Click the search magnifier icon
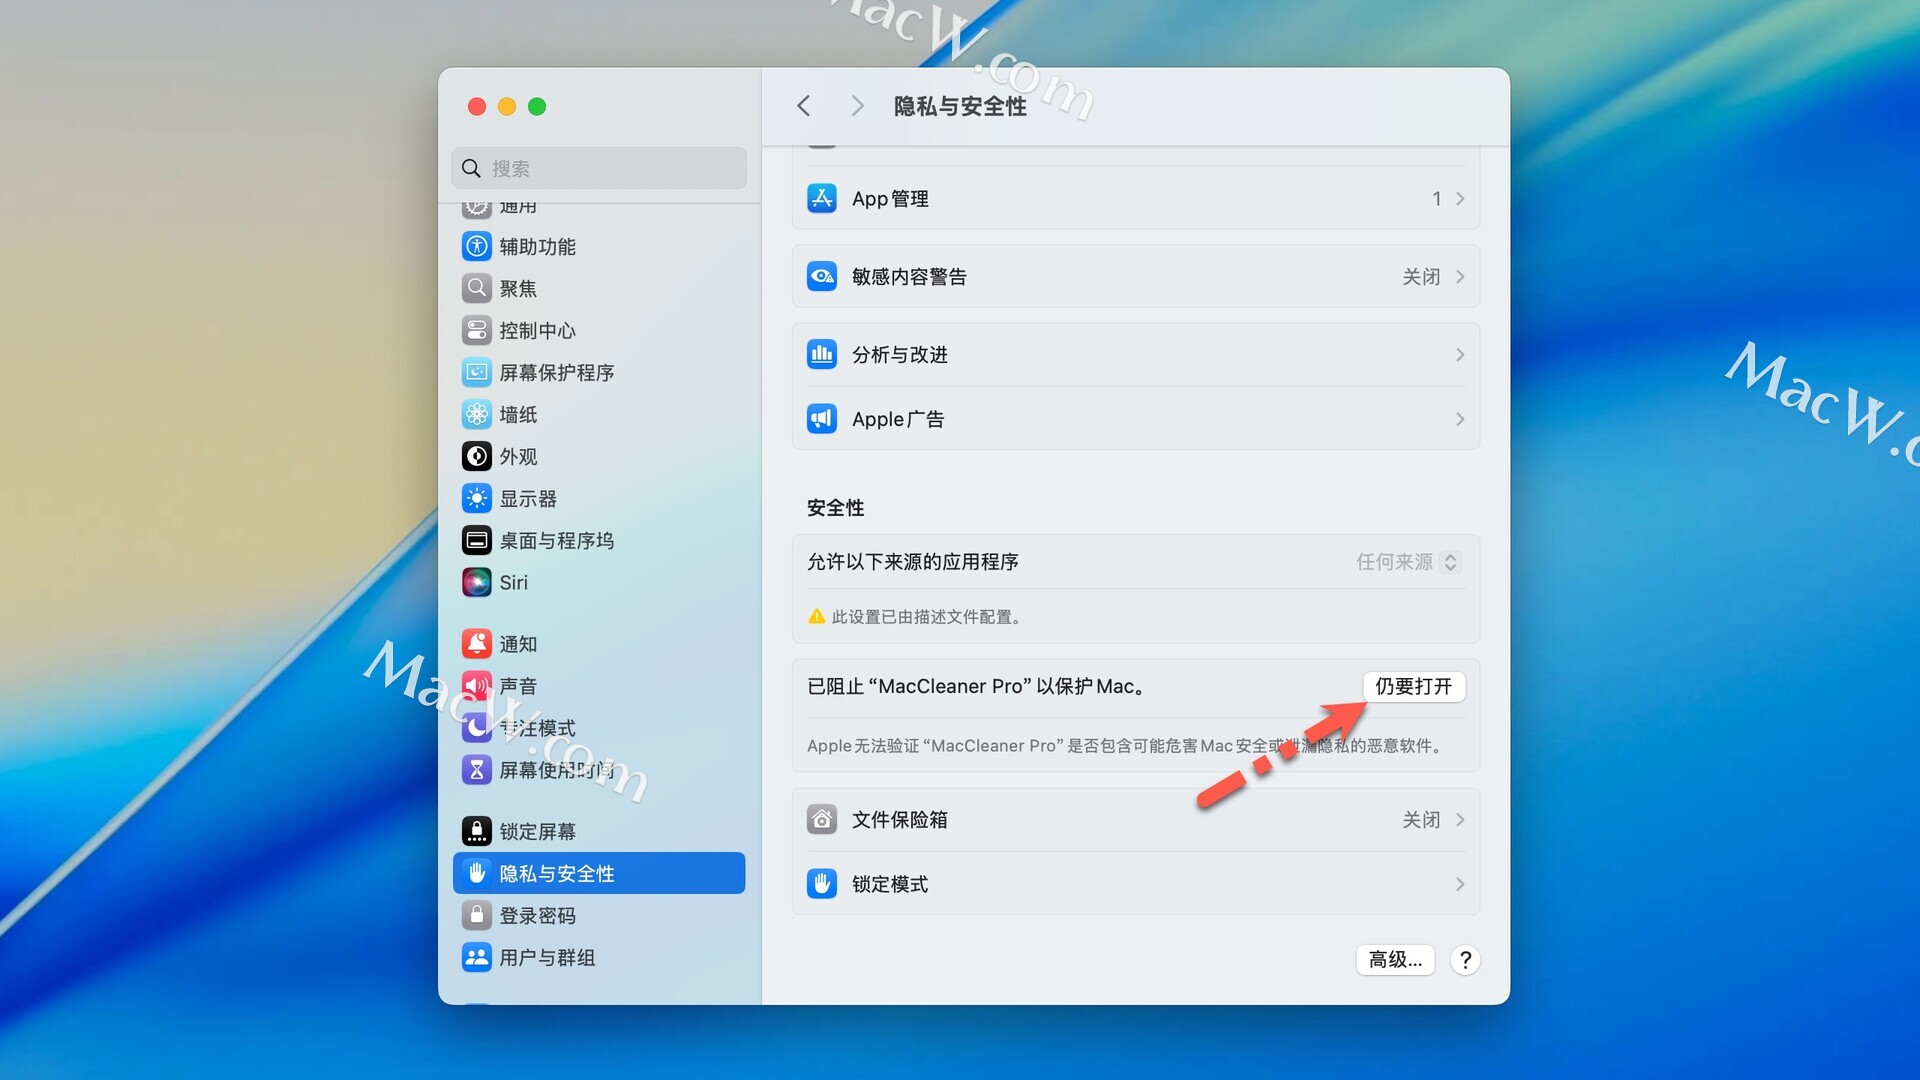 click(471, 168)
